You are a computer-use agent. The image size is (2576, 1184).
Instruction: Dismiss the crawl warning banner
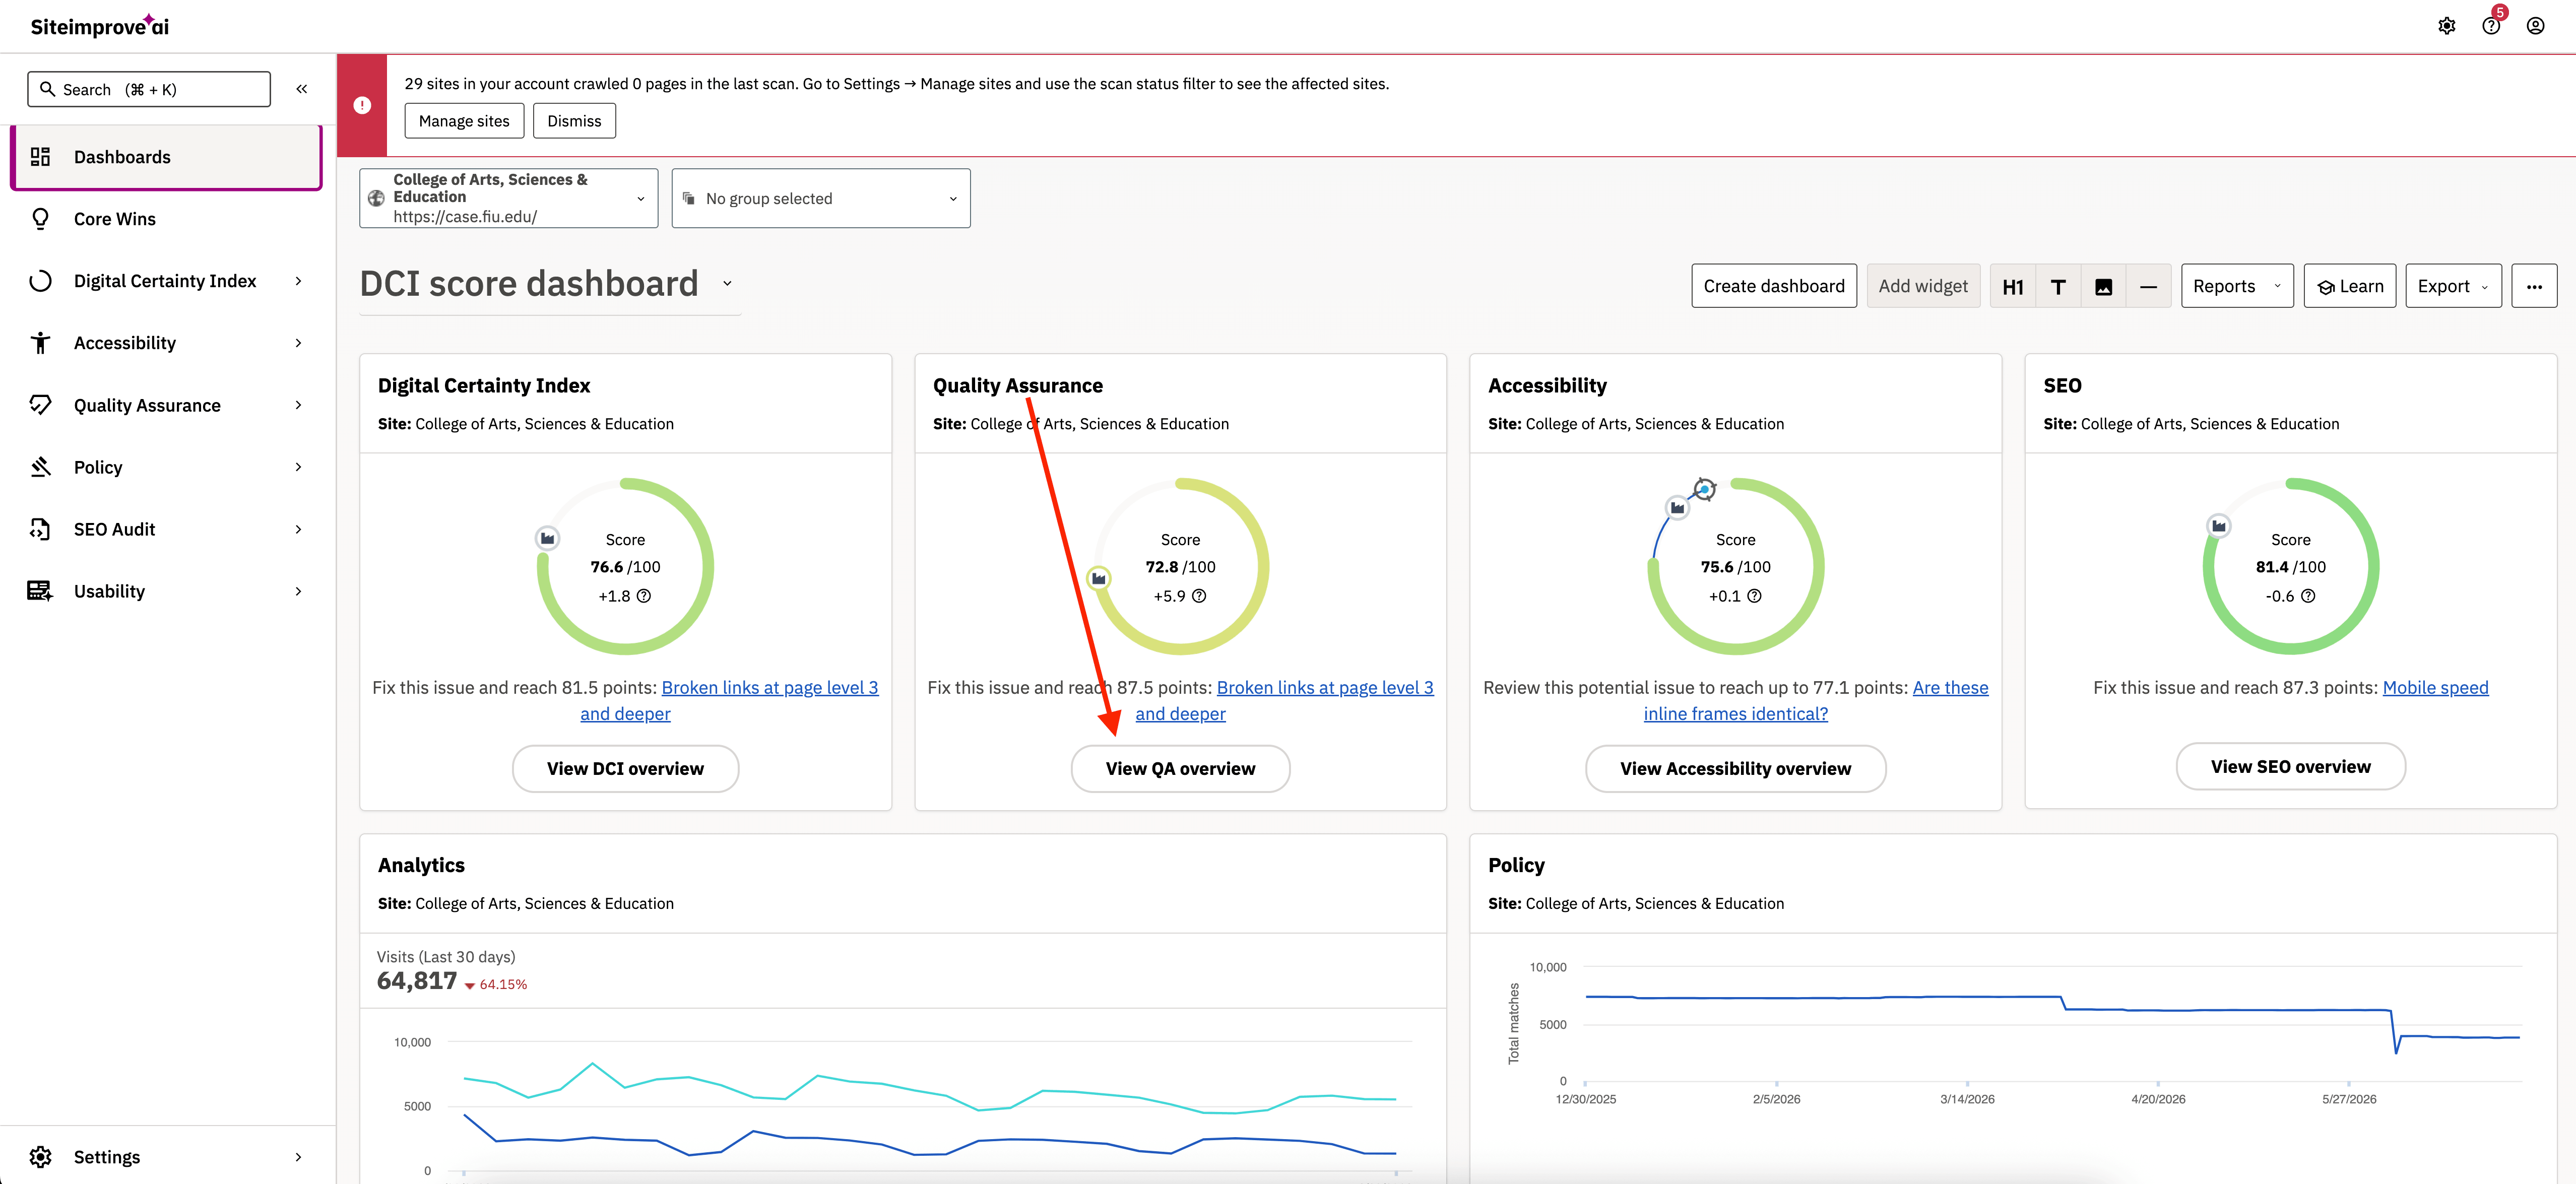(574, 121)
